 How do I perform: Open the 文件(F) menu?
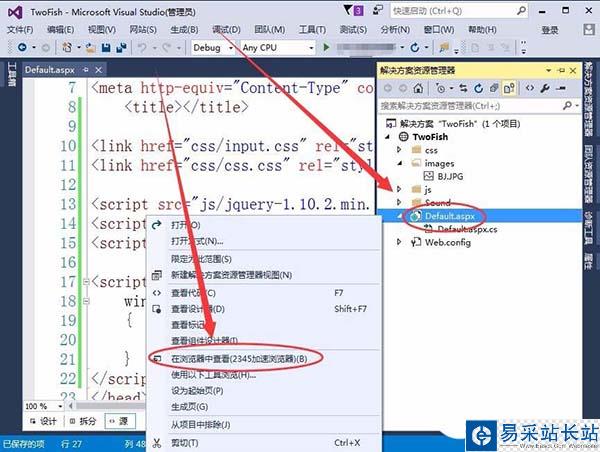(x=20, y=29)
